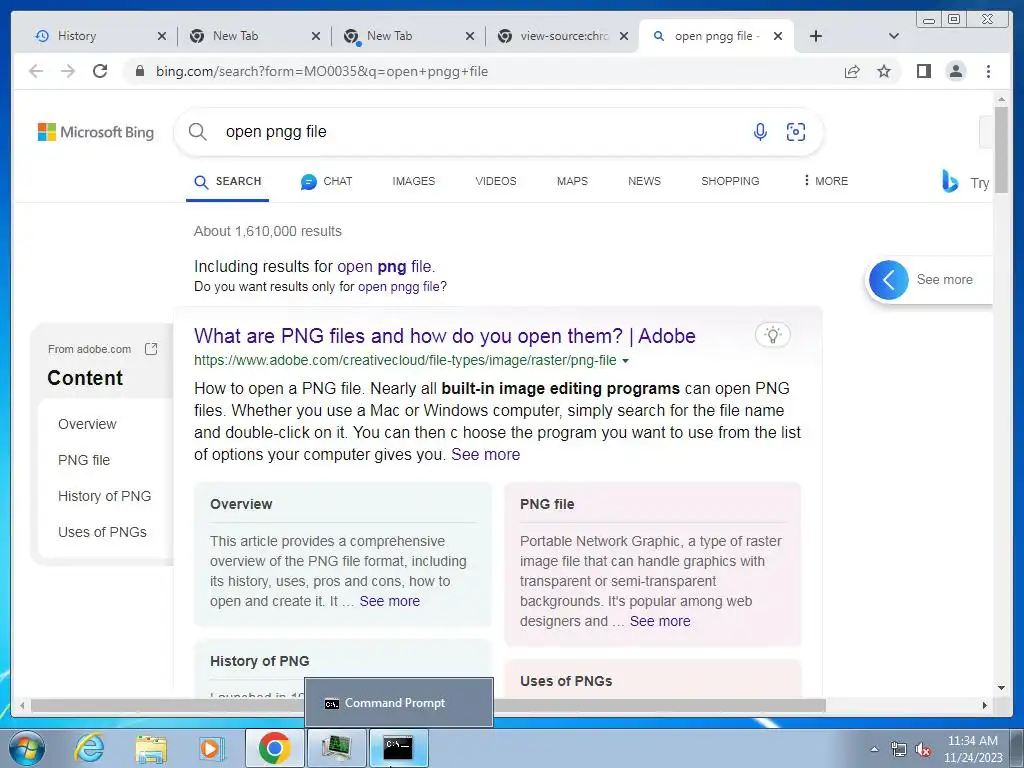Image resolution: width=1024 pixels, height=768 pixels.
Task: Close the open pngg file tab
Action: coord(778,36)
